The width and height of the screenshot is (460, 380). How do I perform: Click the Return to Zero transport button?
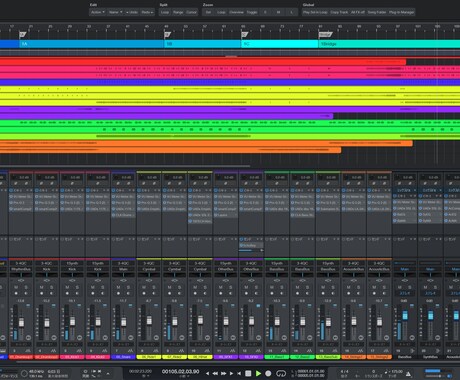tap(239, 373)
